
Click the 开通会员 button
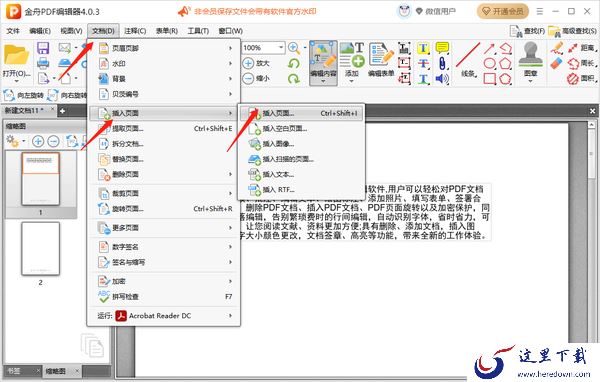(x=502, y=11)
